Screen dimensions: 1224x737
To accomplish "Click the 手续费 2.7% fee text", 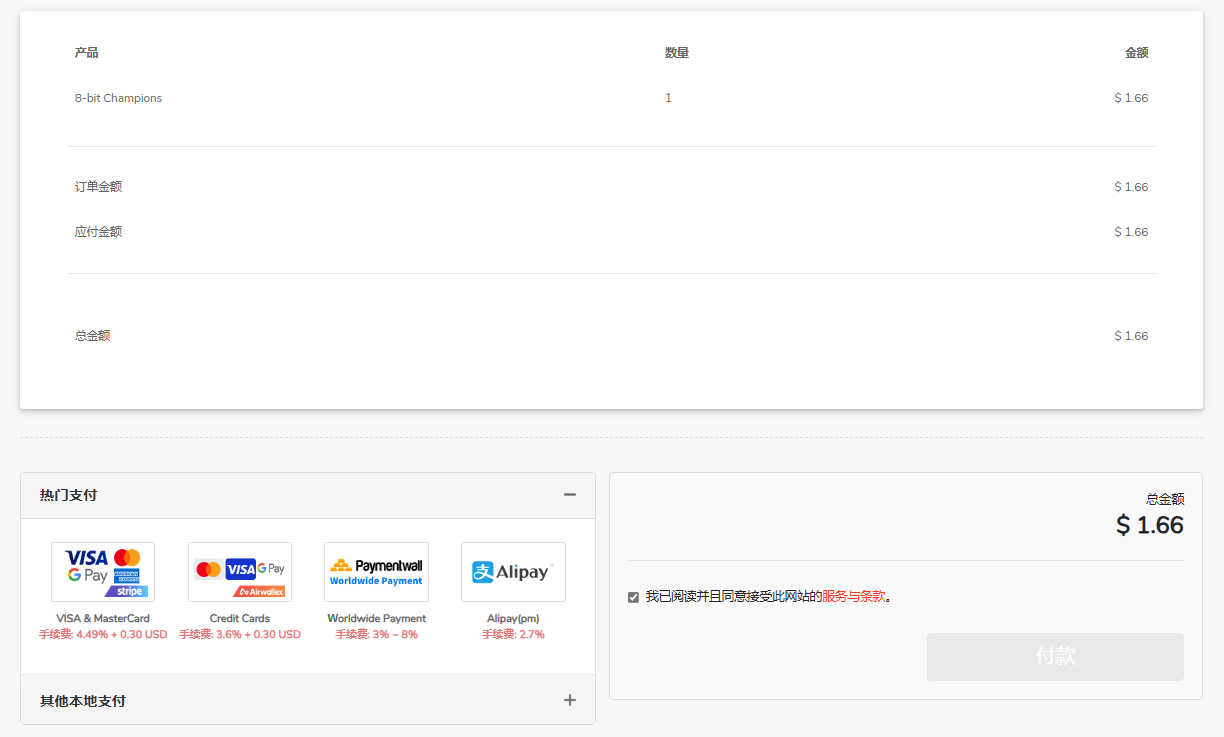I will click(513, 634).
